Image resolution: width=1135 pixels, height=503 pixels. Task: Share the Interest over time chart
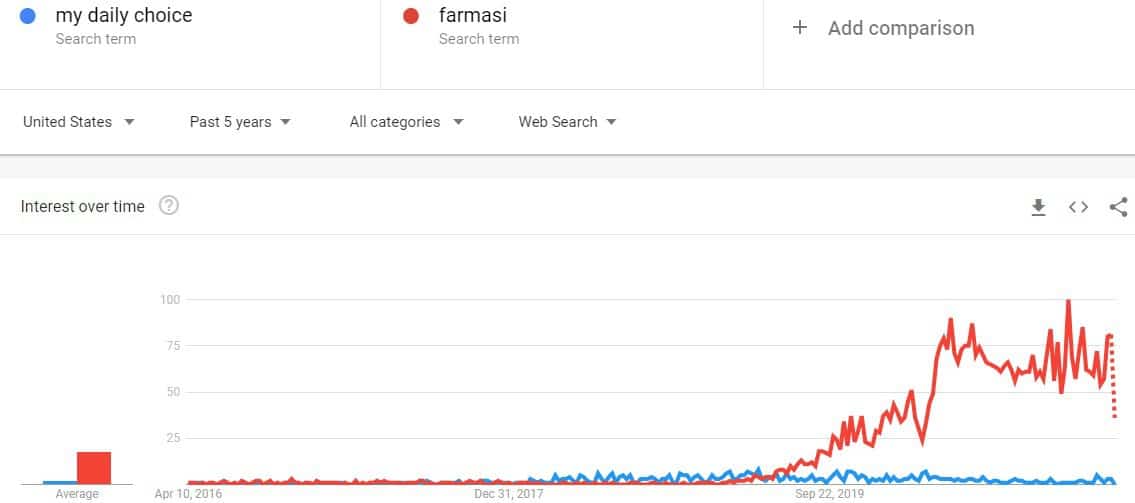pos(1118,207)
